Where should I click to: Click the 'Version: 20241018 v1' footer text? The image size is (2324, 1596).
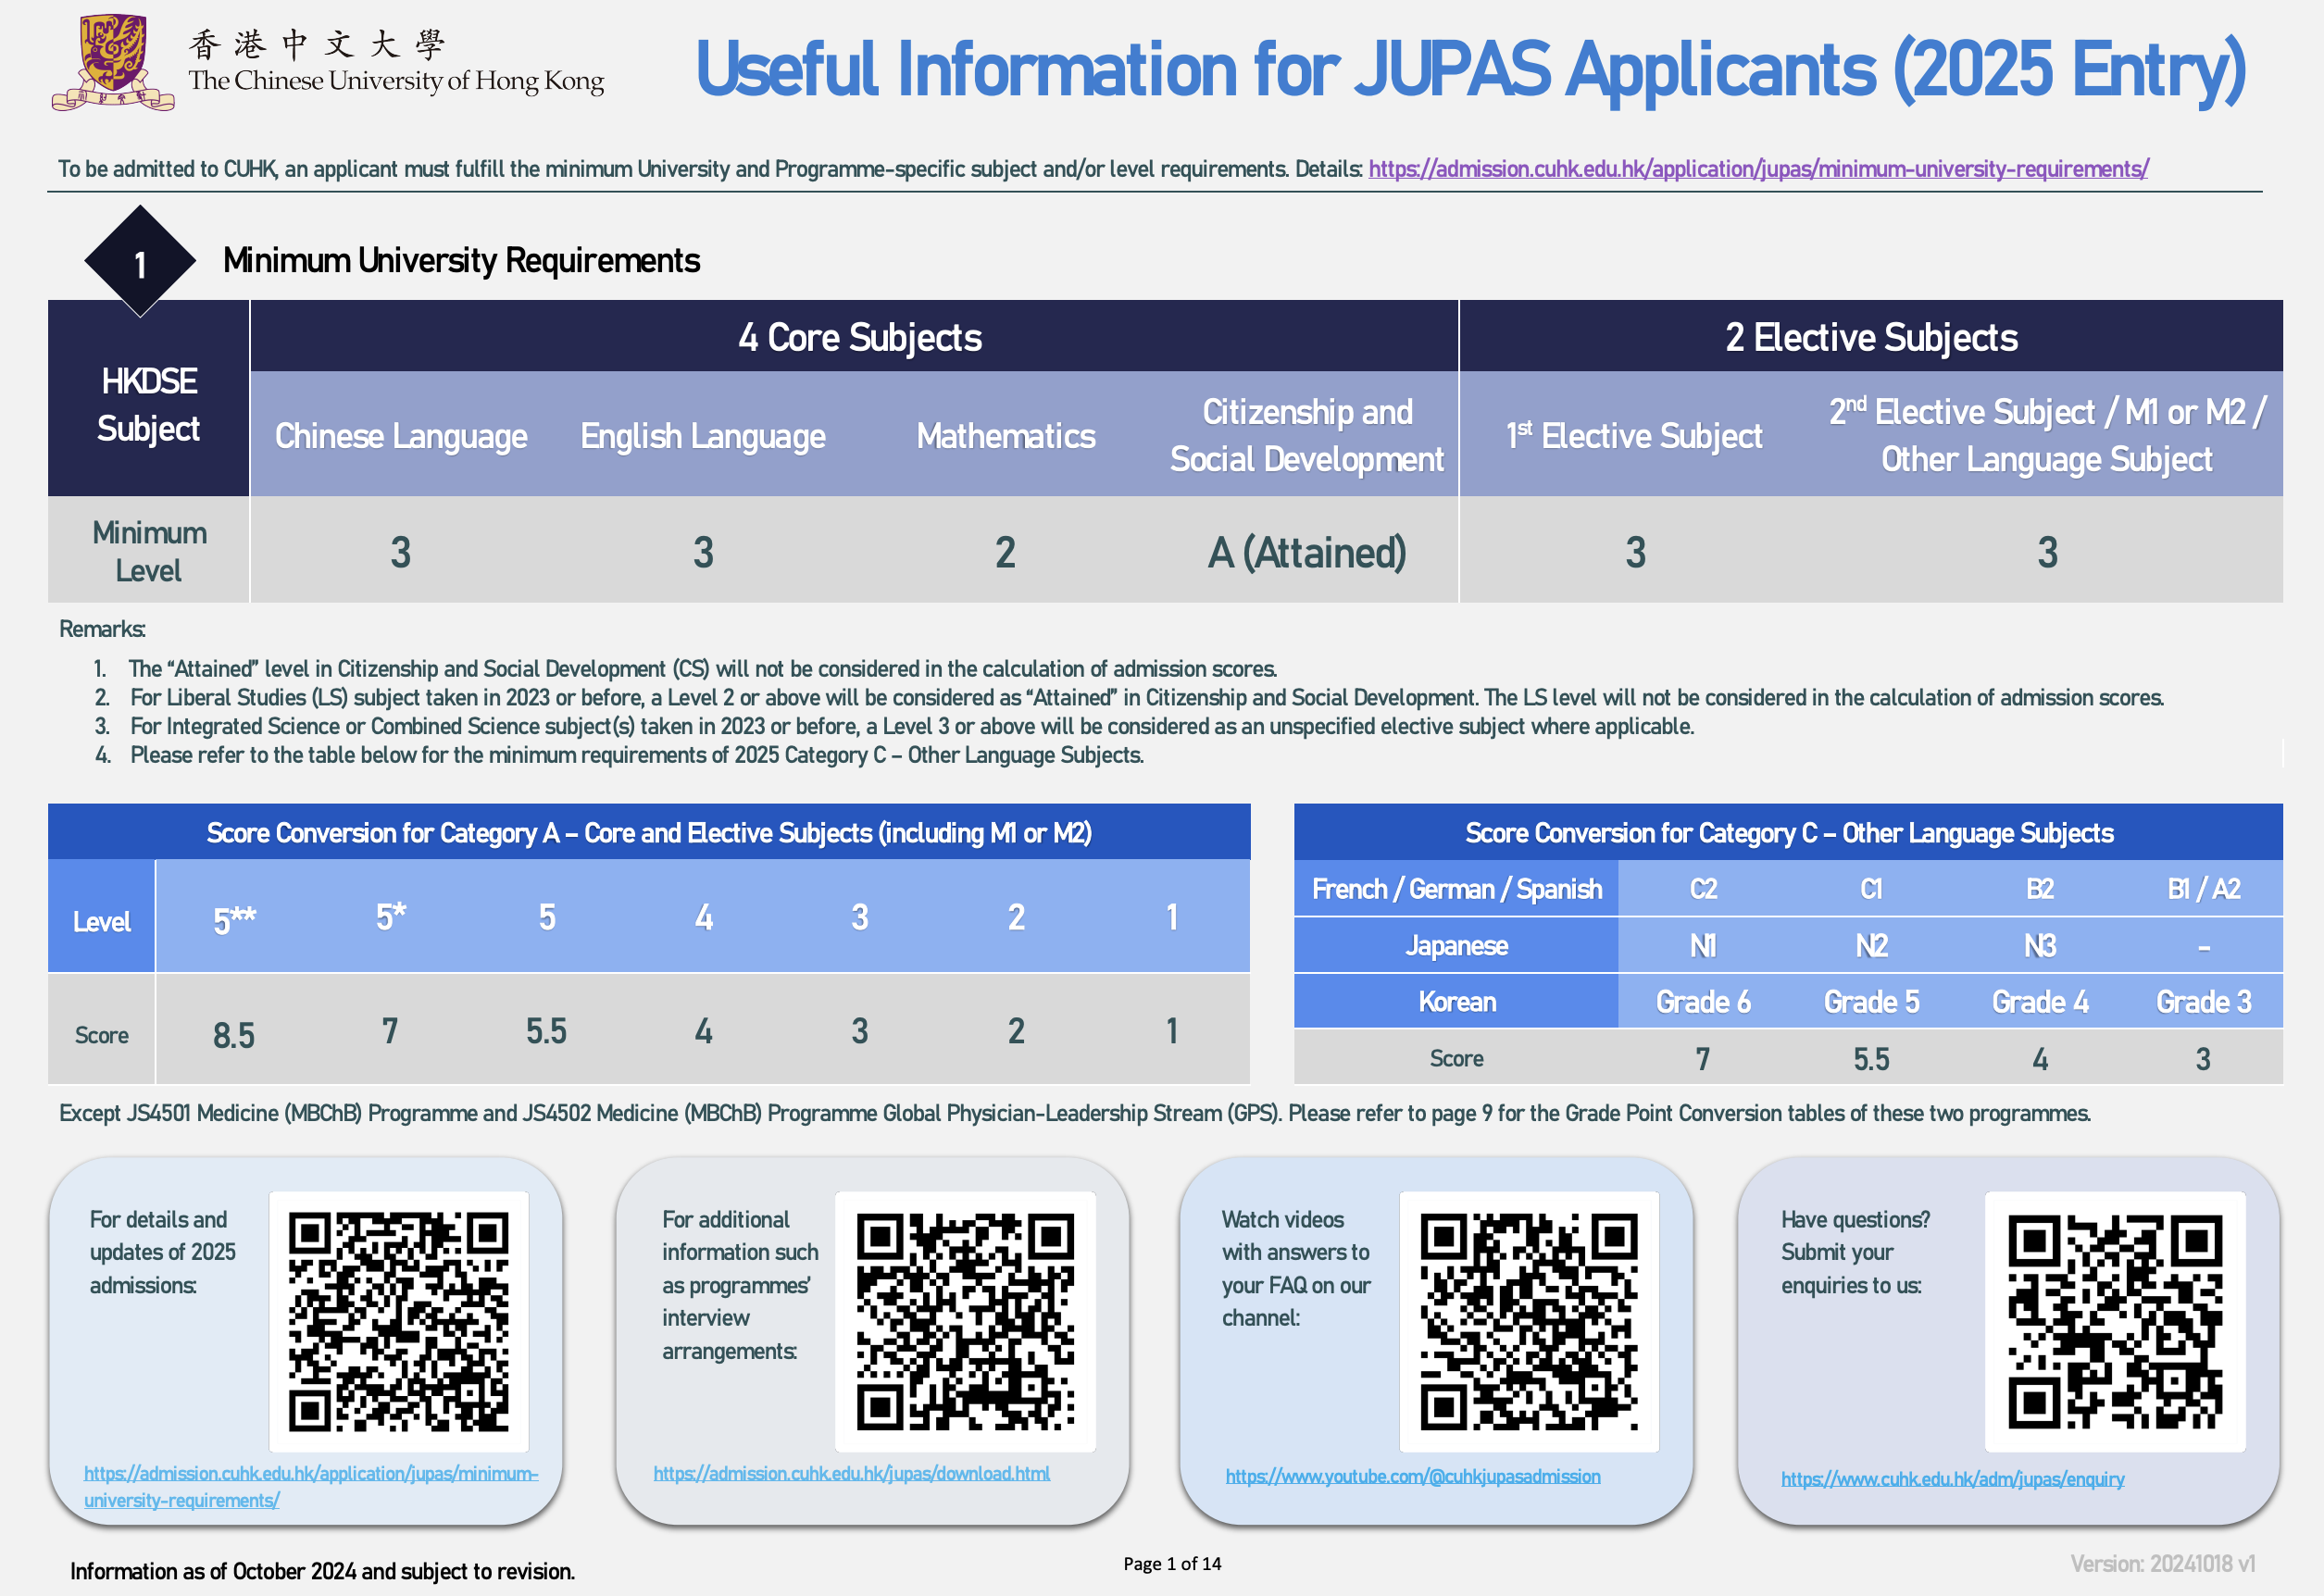click(x=2162, y=1563)
